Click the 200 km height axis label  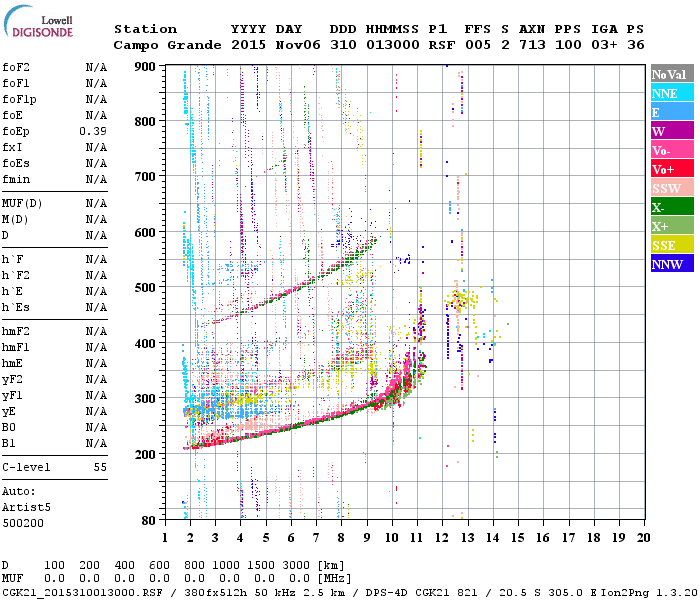(145, 454)
